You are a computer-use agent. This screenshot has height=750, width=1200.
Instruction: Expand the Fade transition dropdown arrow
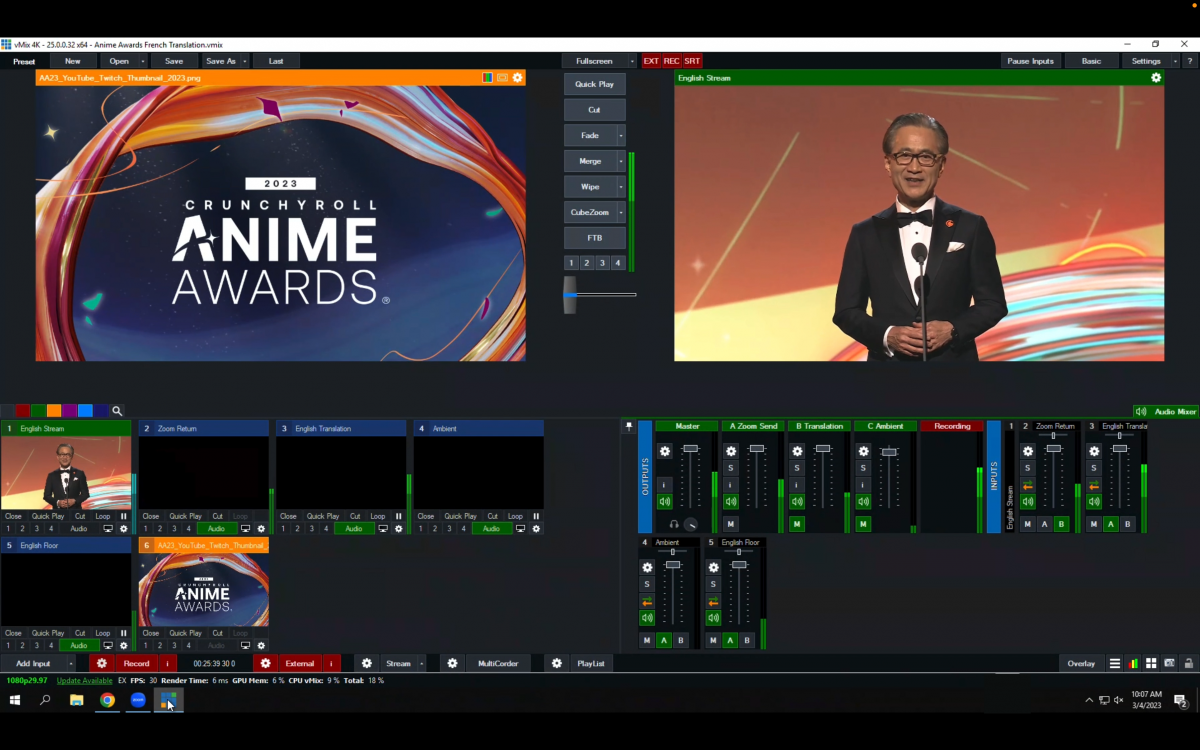(x=621, y=136)
